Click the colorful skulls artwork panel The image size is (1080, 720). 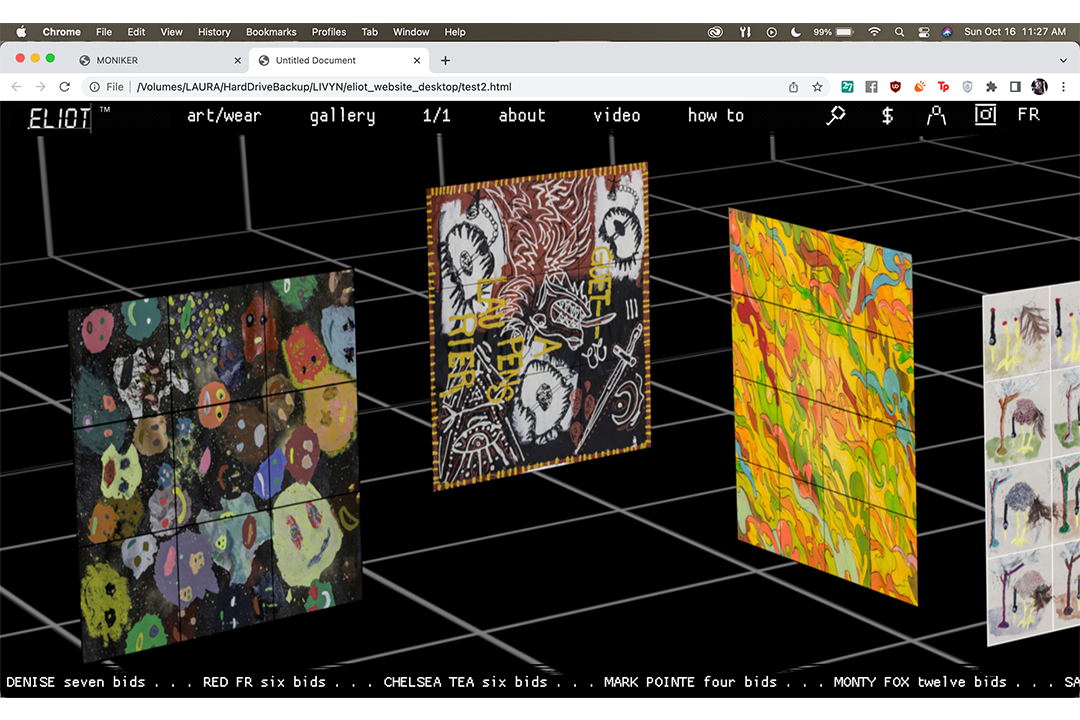coord(215,465)
